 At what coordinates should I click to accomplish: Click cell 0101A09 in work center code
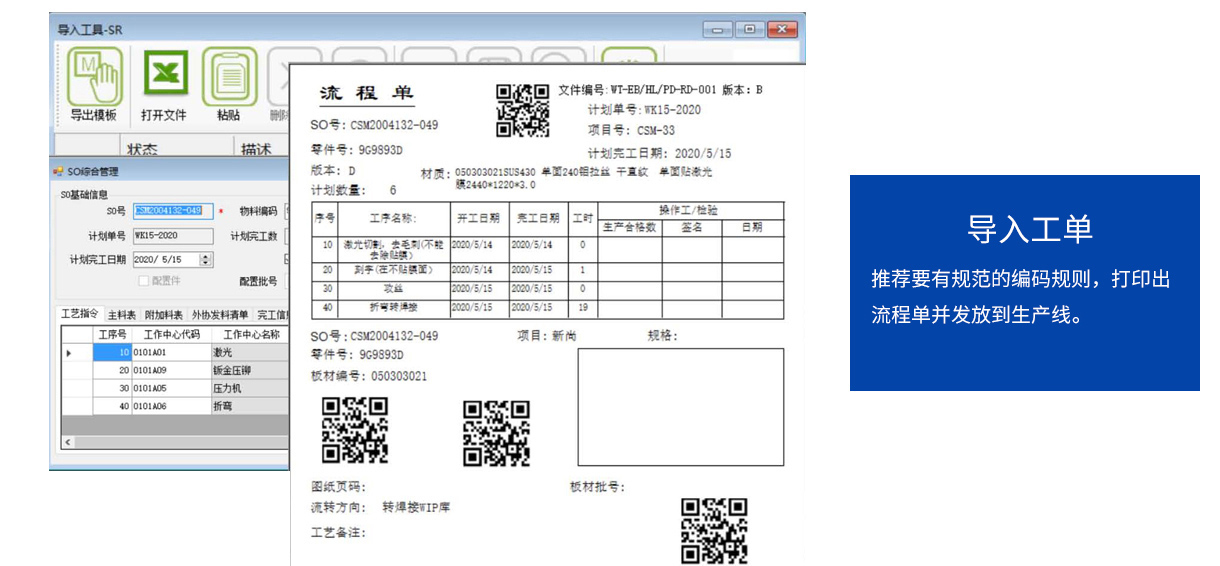pyautogui.click(x=171, y=370)
